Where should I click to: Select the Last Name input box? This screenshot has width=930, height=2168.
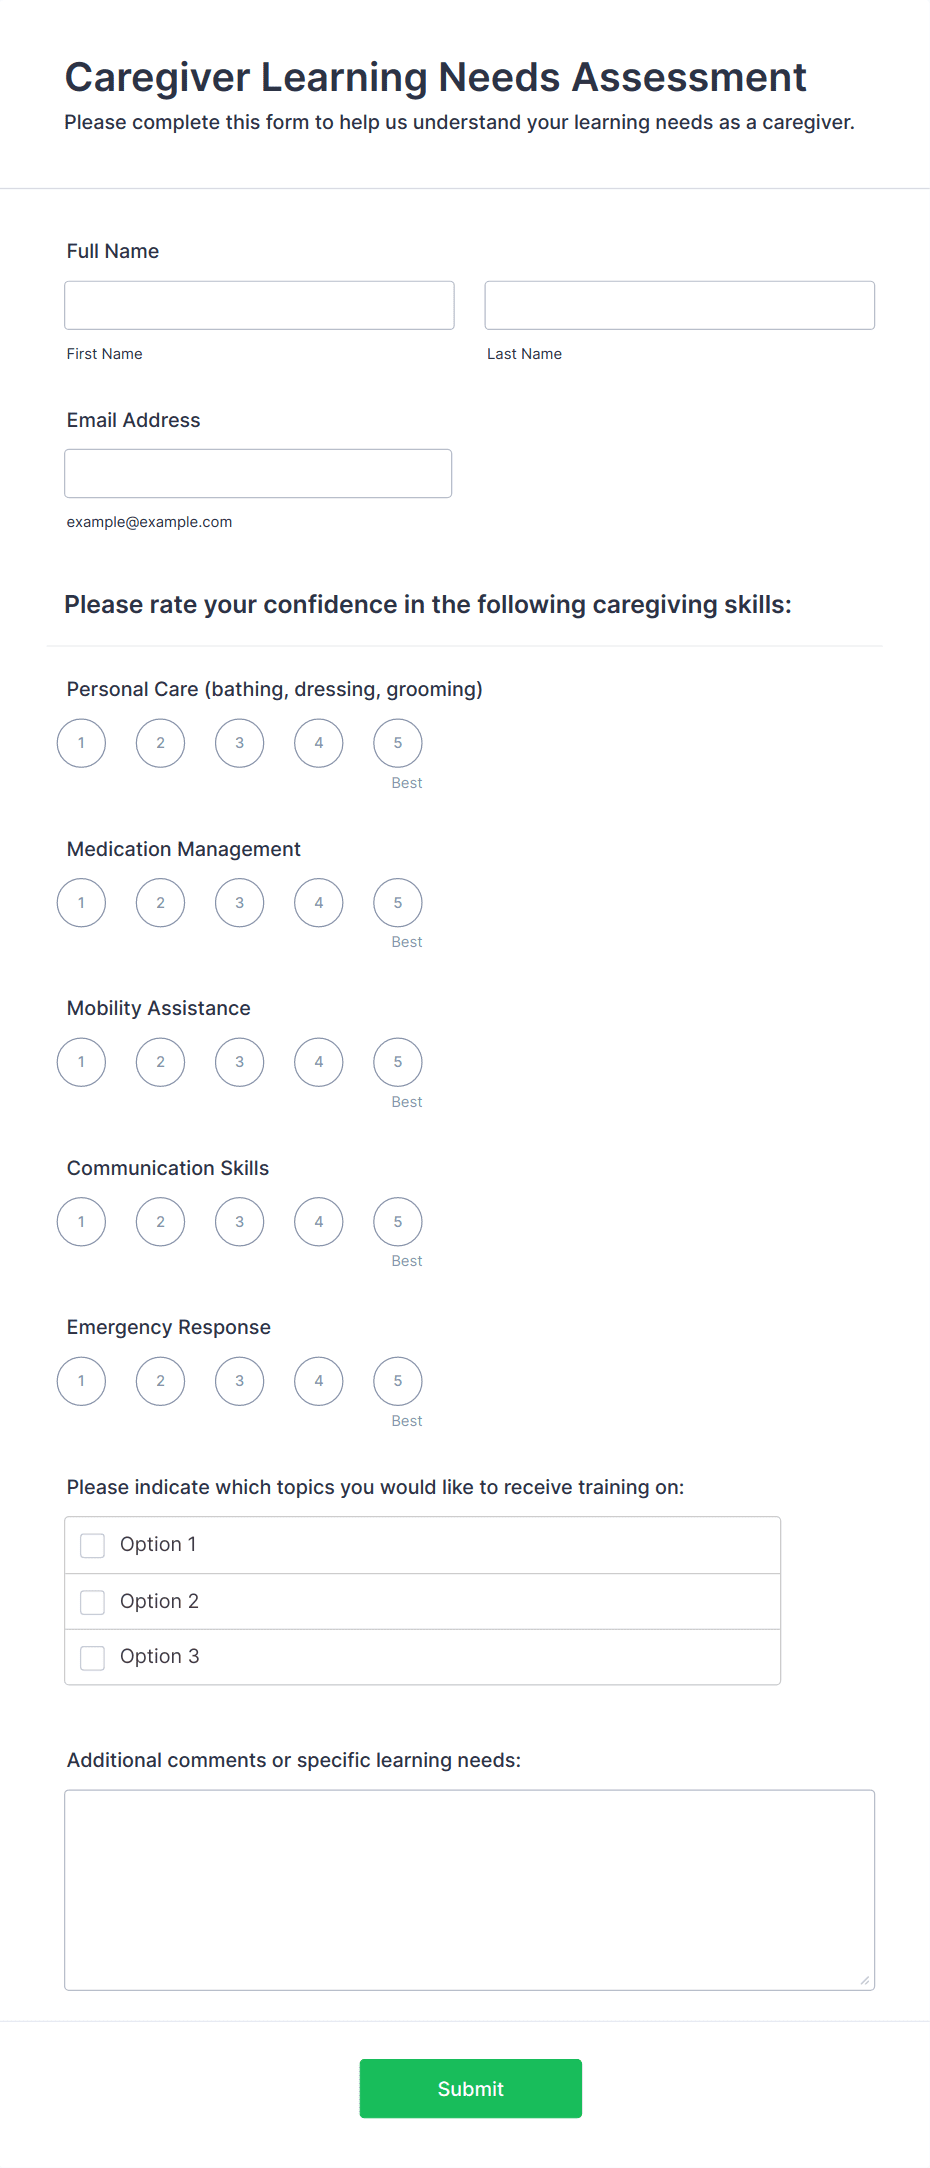[x=679, y=304]
